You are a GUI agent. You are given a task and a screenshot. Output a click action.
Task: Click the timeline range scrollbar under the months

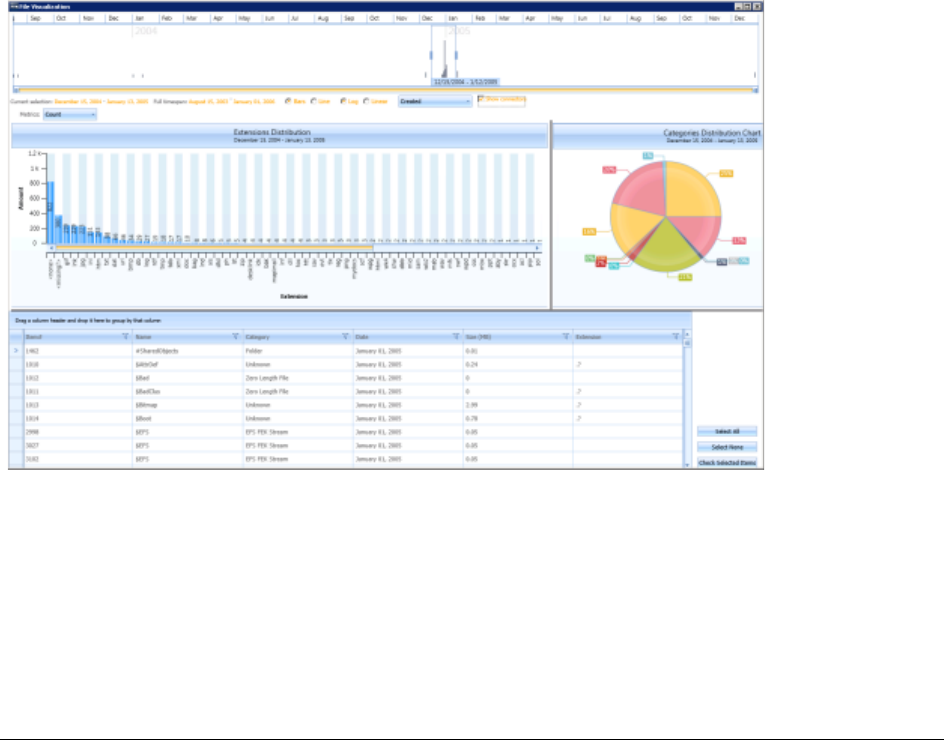click(x=385, y=90)
